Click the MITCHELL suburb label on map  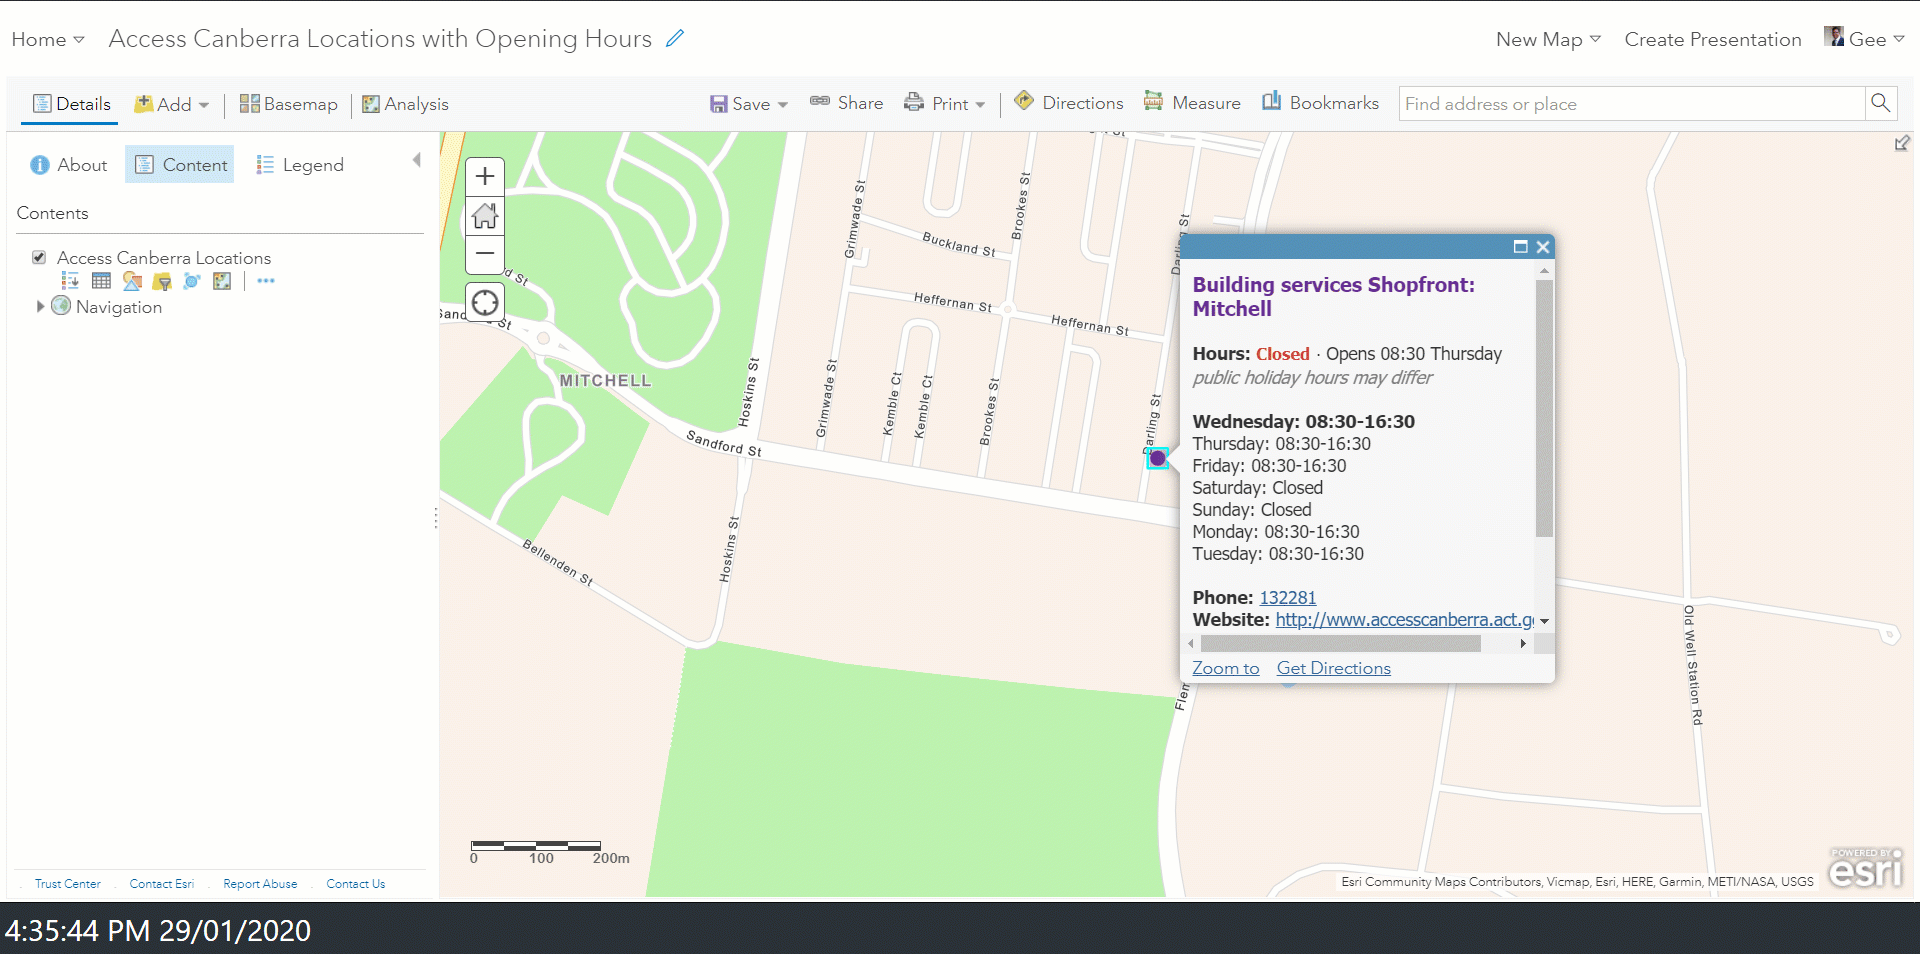point(605,381)
